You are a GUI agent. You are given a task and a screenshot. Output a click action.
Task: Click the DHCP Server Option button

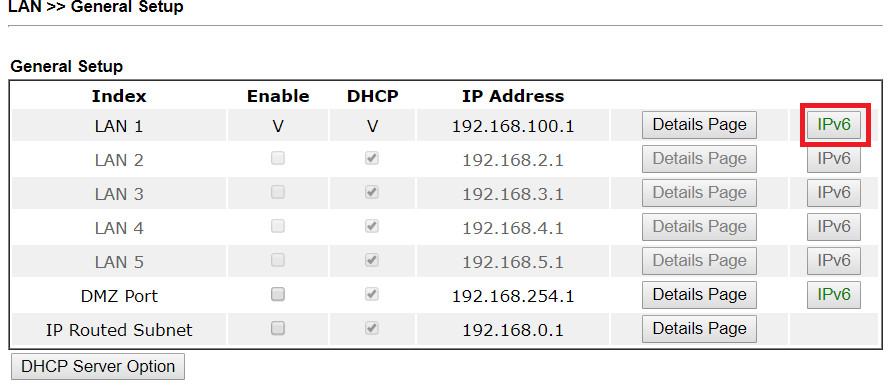[x=98, y=367]
